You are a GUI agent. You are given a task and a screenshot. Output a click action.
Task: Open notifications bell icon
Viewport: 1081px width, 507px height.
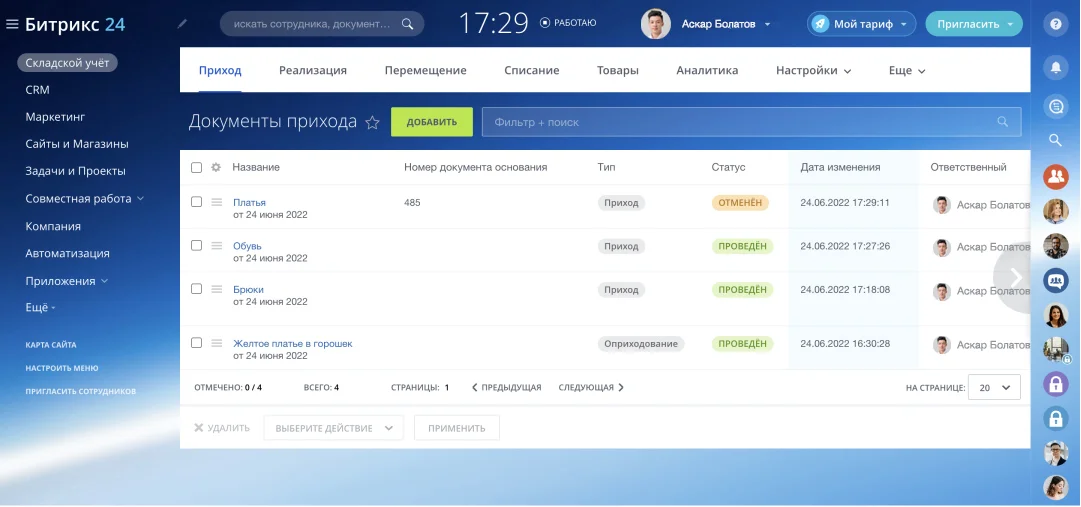1055,68
